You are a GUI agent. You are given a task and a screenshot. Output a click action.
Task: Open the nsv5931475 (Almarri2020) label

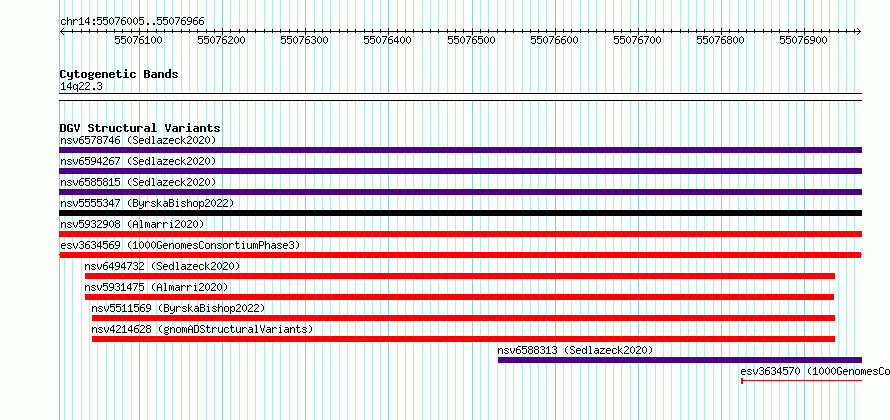tap(156, 287)
